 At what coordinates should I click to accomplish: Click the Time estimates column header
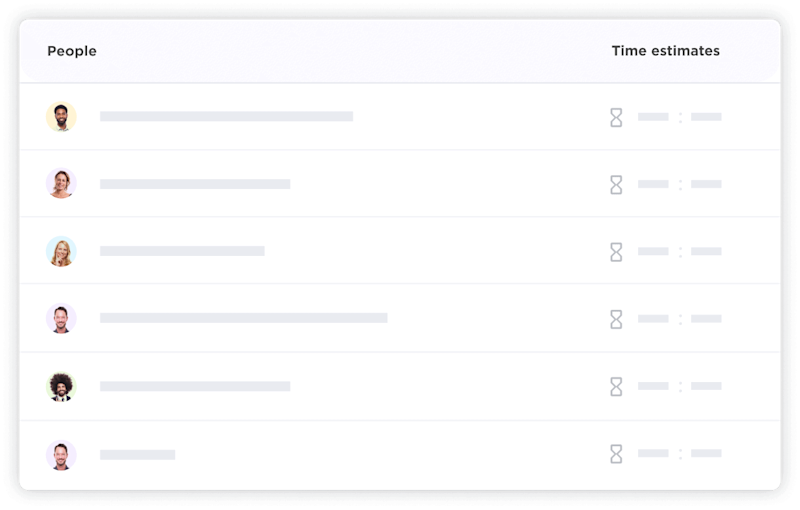666,50
